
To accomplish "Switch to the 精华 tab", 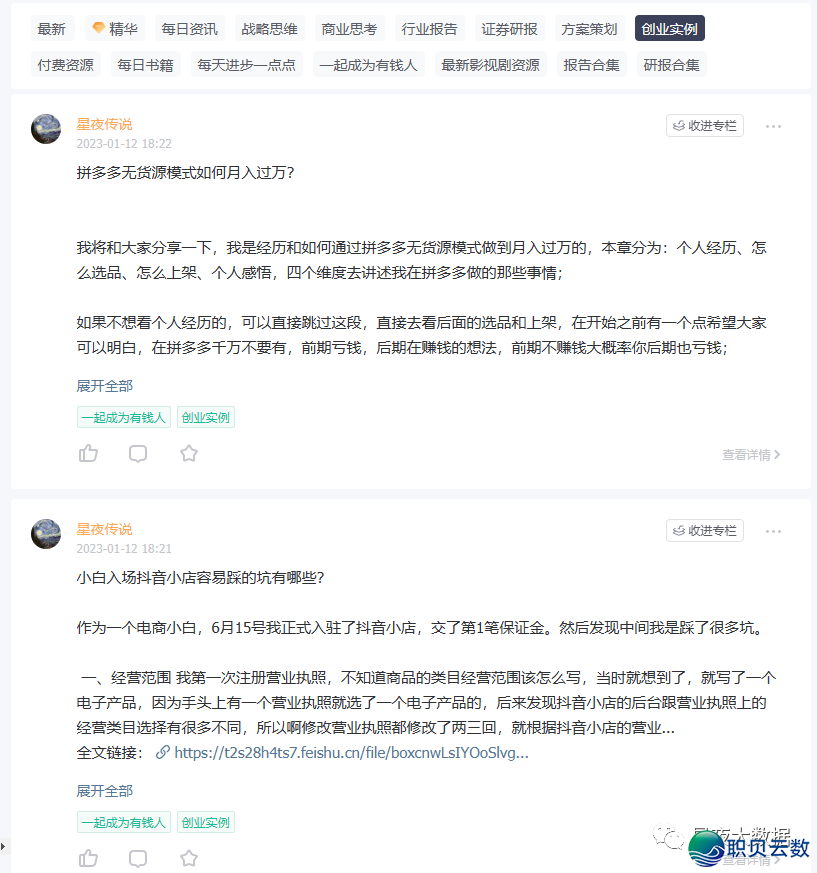I will click(x=115, y=28).
